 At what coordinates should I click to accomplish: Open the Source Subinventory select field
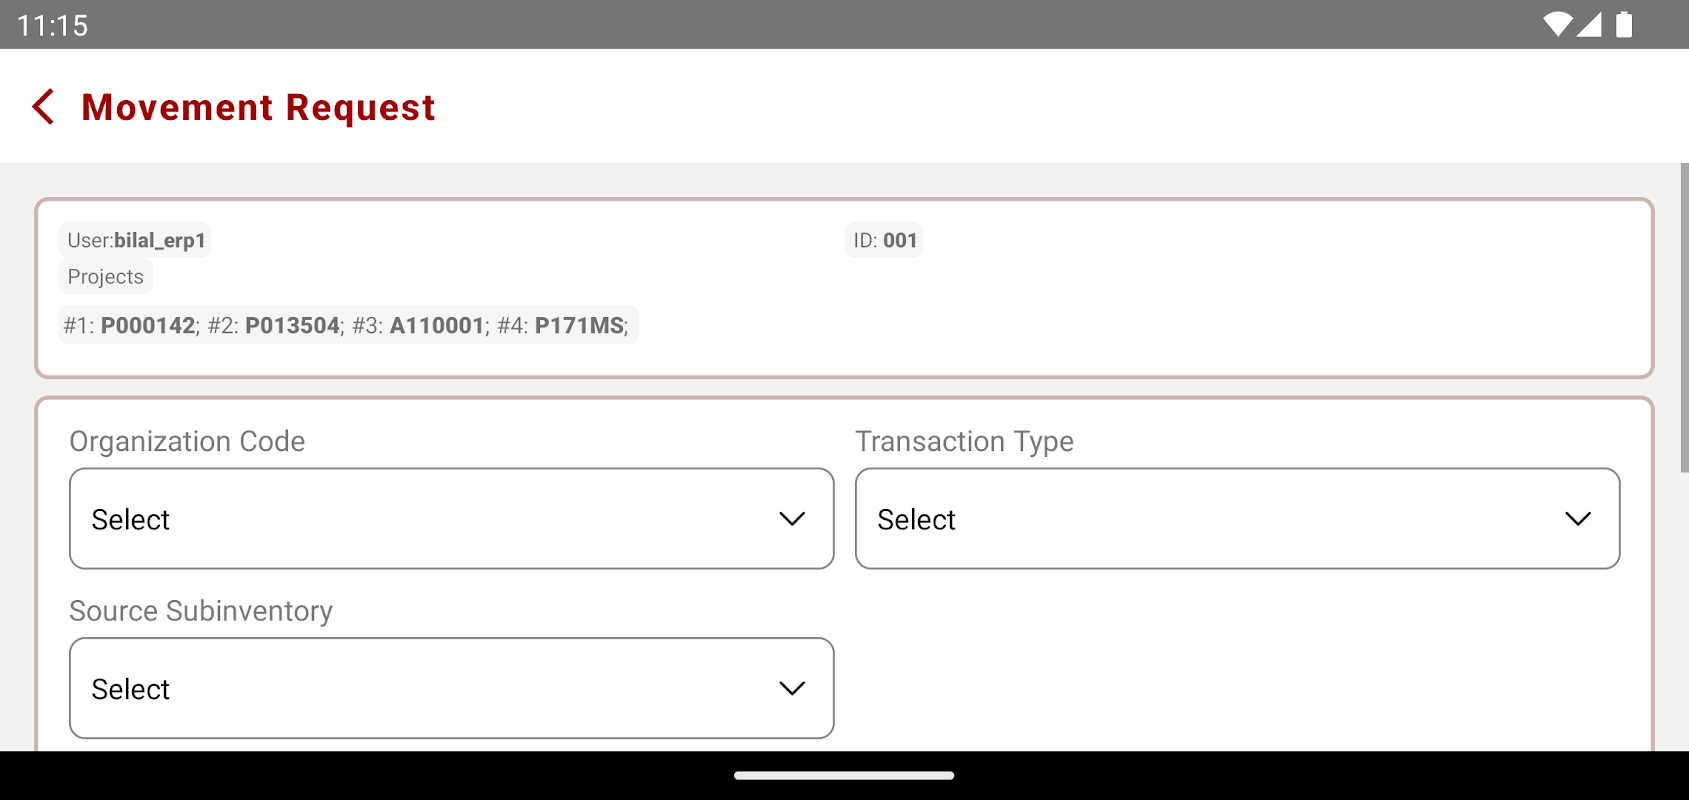tap(451, 689)
